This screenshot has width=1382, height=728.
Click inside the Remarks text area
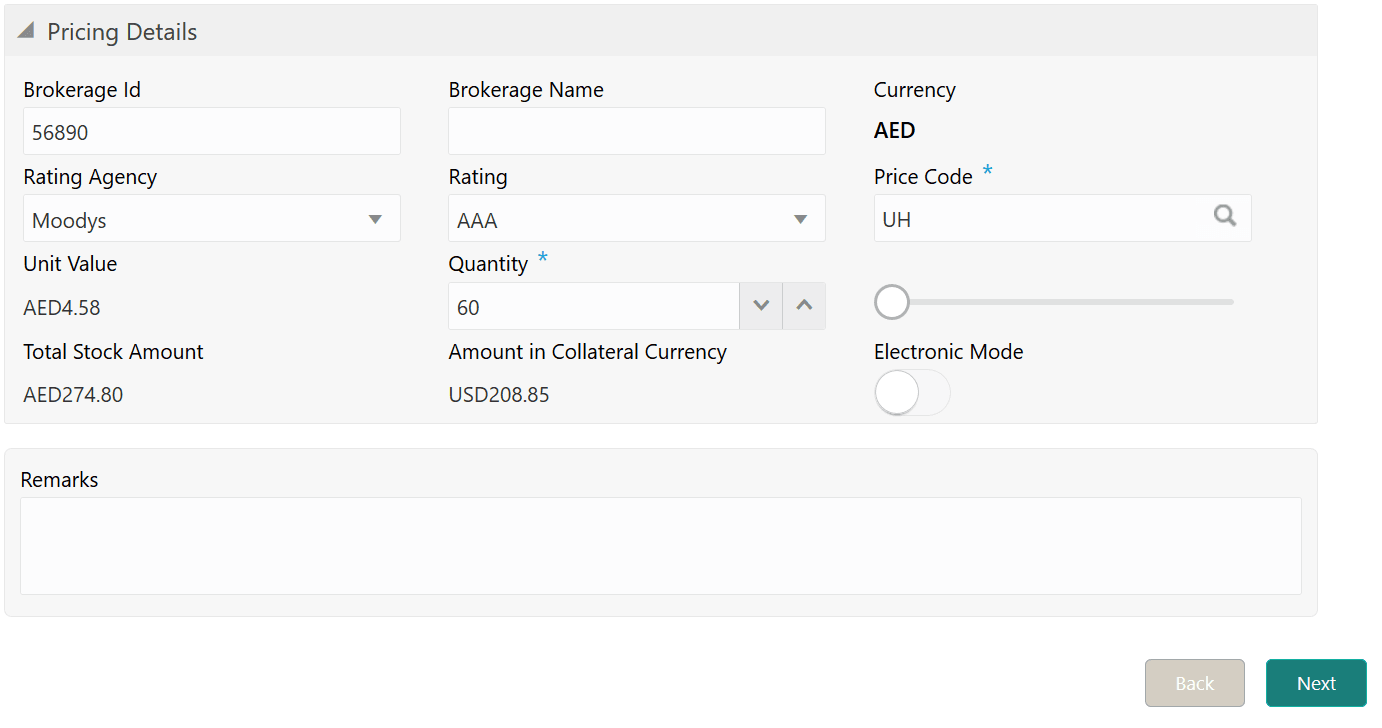click(660, 546)
